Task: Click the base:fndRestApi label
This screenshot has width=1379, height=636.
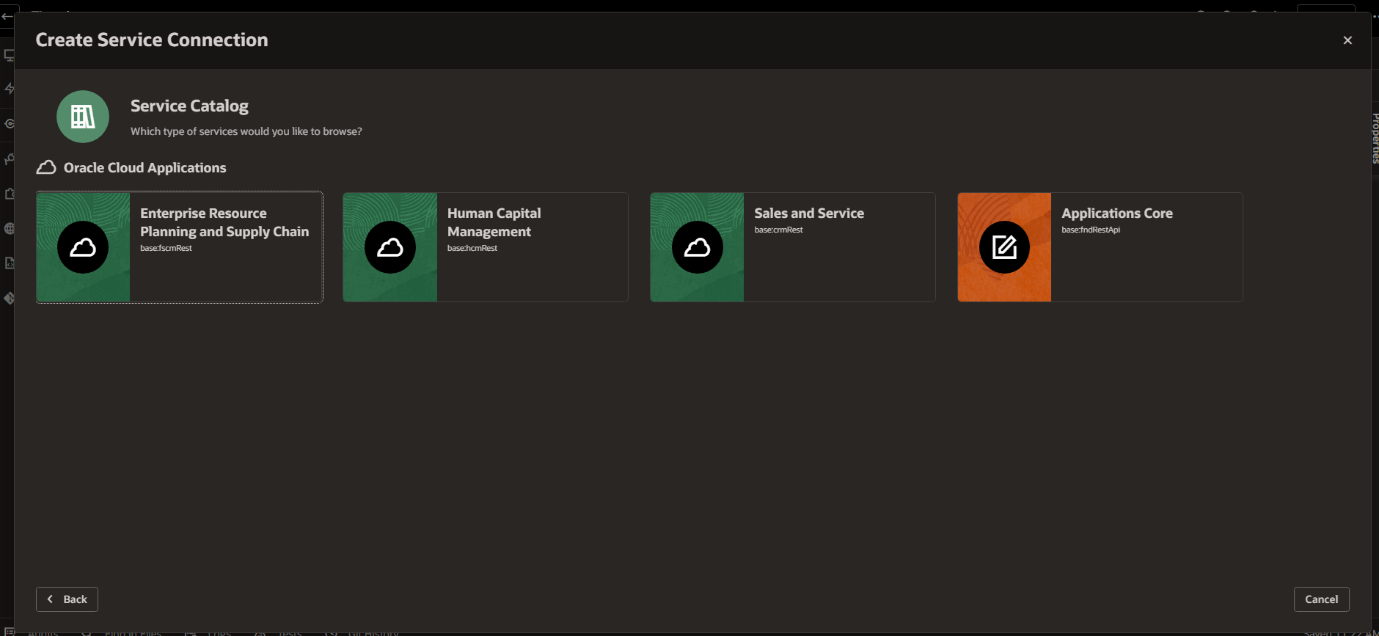Action: pyautogui.click(x=1090, y=230)
